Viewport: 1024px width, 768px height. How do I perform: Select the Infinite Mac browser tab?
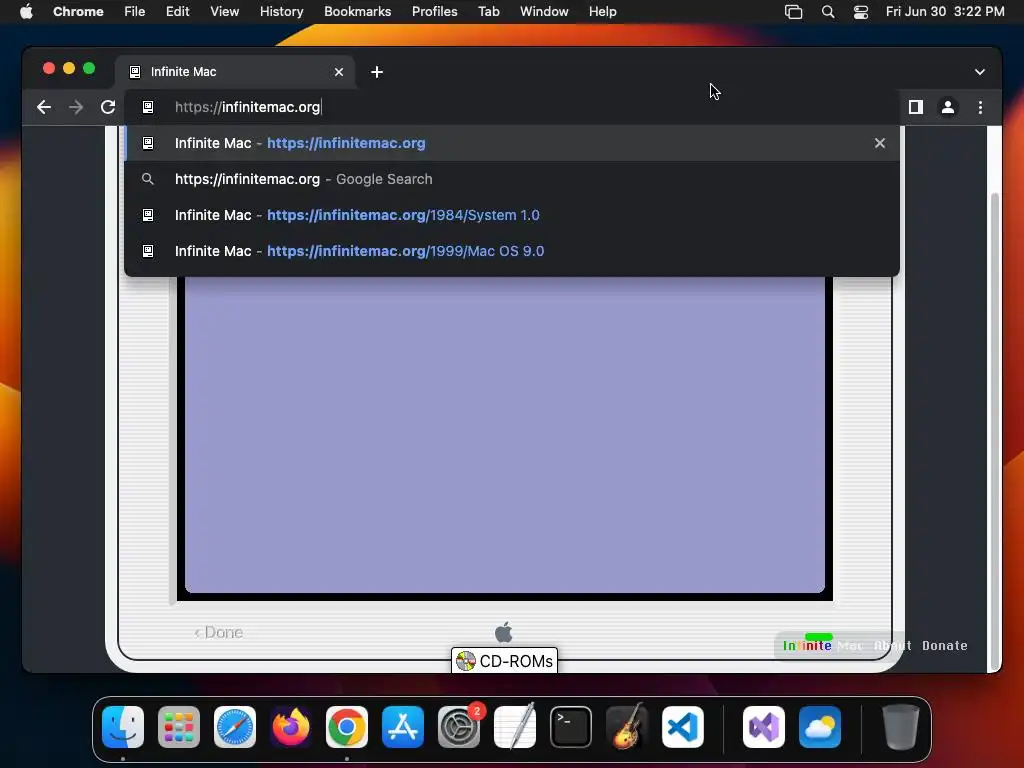tap(235, 72)
